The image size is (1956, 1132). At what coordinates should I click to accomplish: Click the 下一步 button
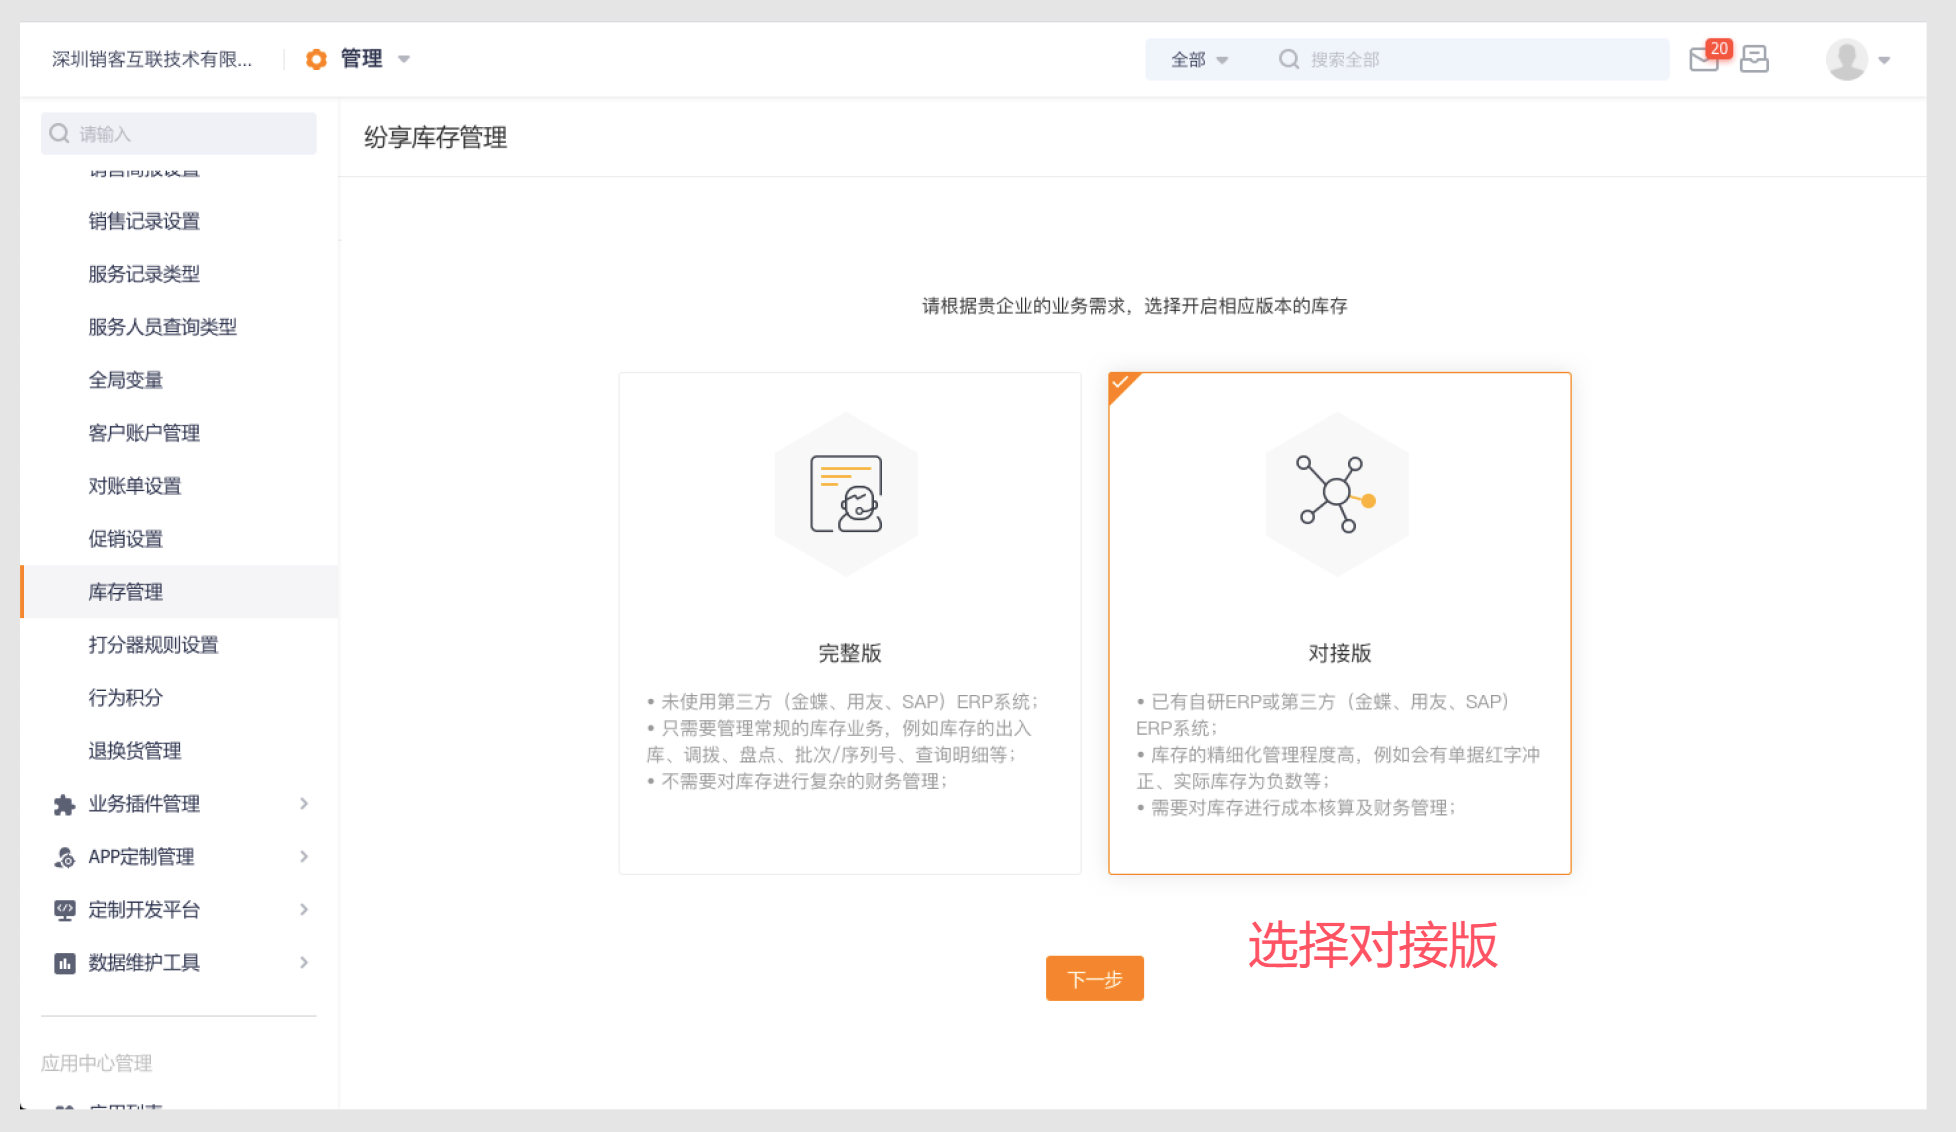point(1094,979)
